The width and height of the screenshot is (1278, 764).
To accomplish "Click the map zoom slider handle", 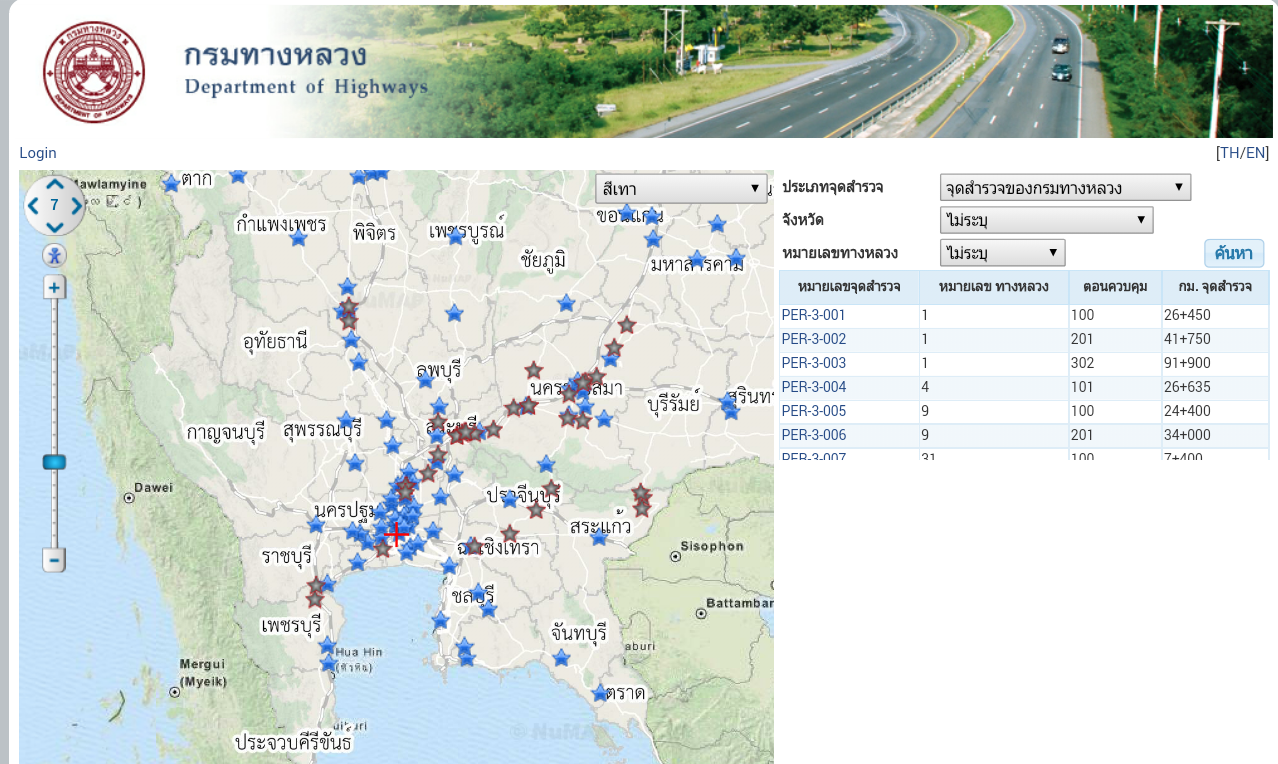I will (x=54, y=461).
